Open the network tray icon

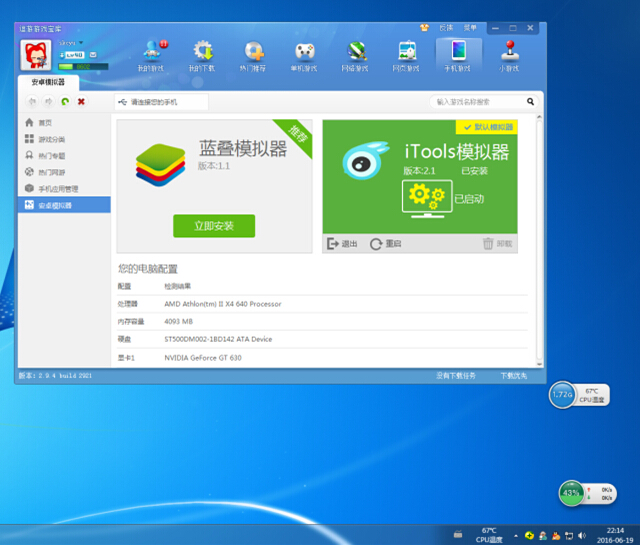(x=569, y=536)
